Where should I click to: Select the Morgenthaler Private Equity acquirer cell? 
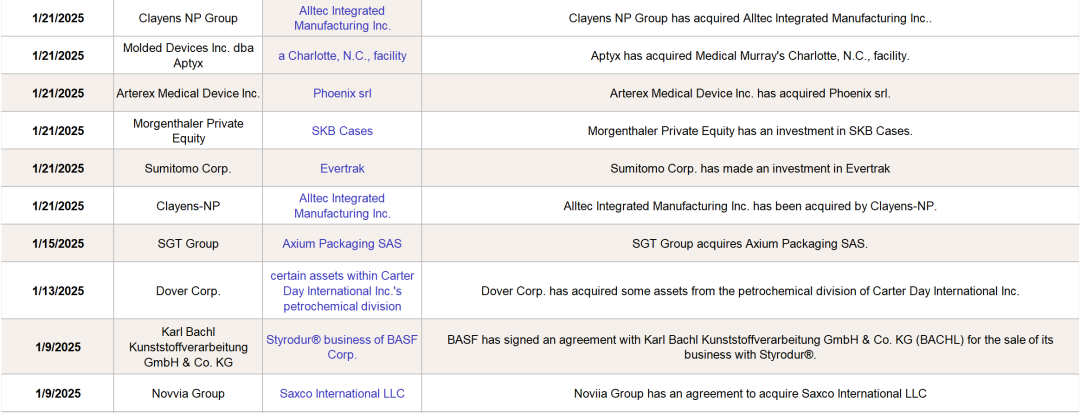pos(188,131)
